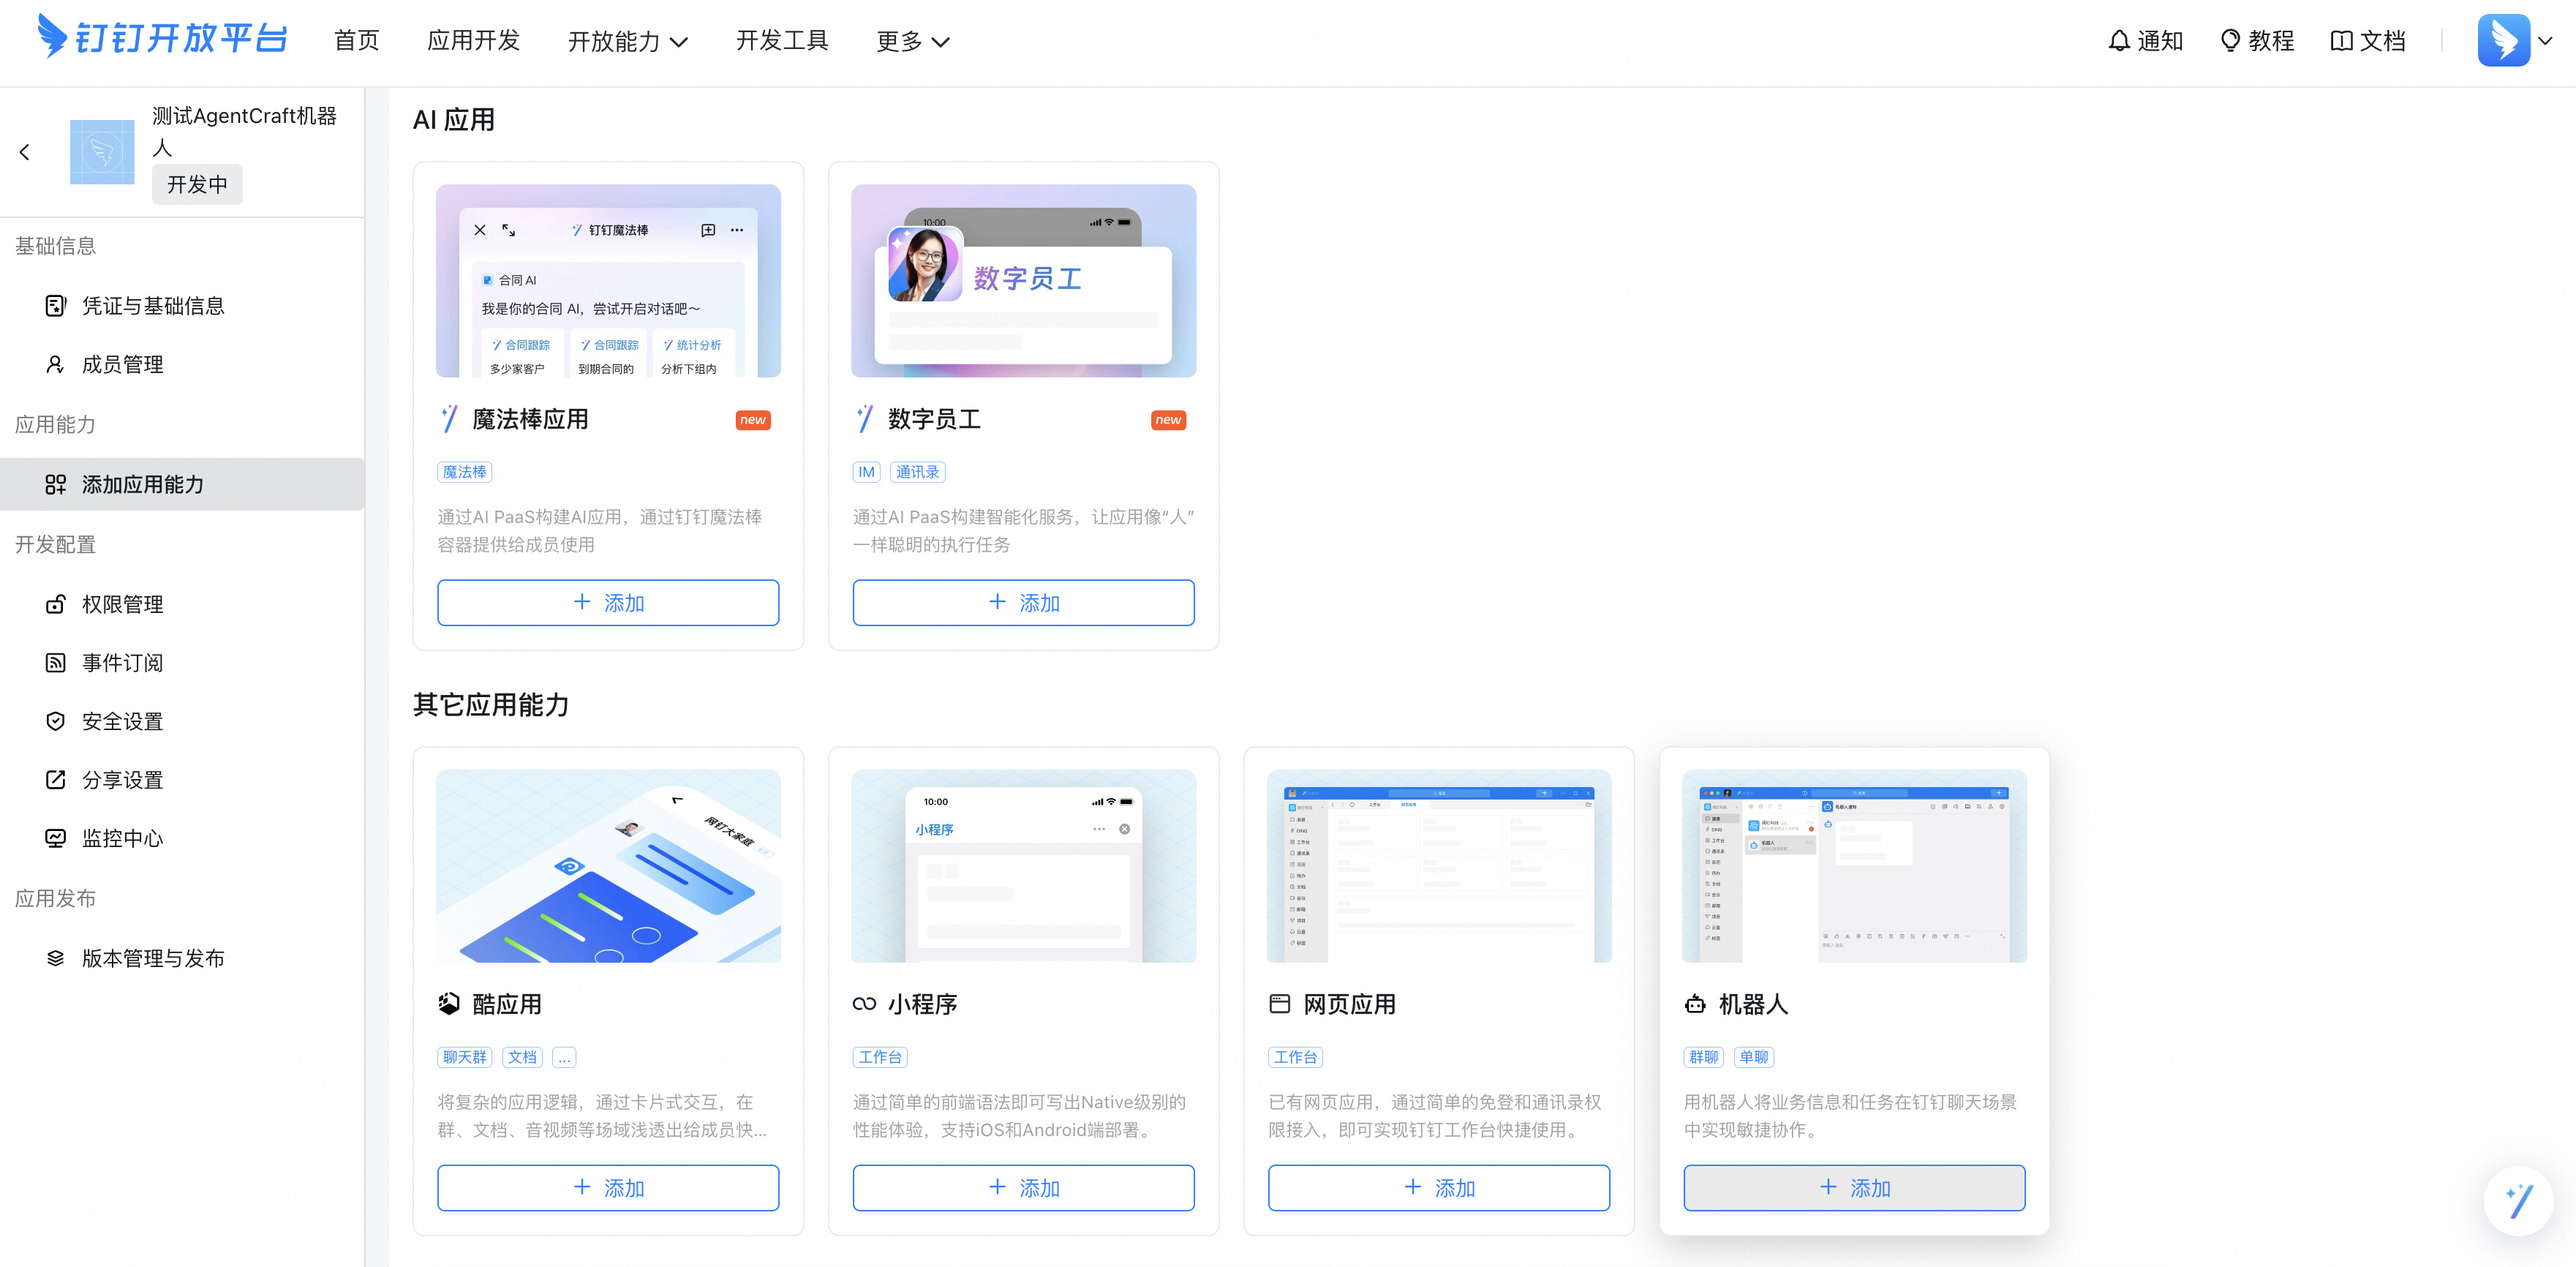The width and height of the screenshot is (2576, 1267).
Task: Click the 安全设置 shield icon
Action: point(56,721)
